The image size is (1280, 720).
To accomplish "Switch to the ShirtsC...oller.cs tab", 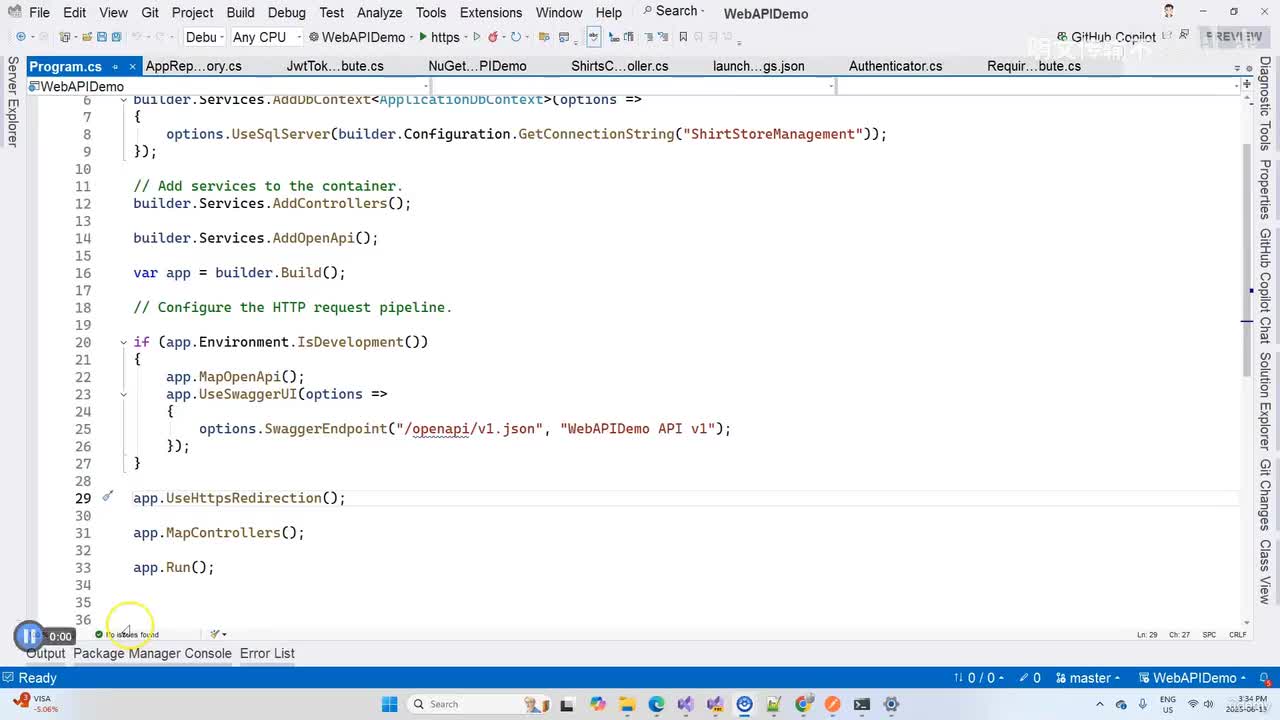I will [620, 66].
